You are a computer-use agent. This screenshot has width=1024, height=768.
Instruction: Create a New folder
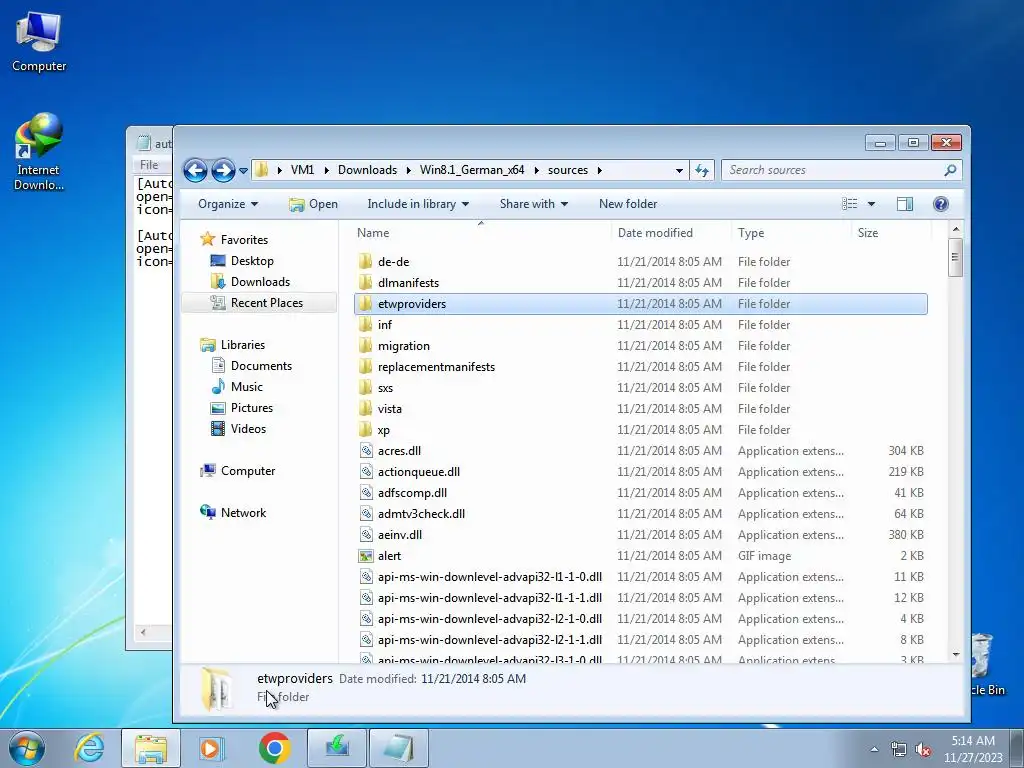pyautogui.click(x=628, y=204)
